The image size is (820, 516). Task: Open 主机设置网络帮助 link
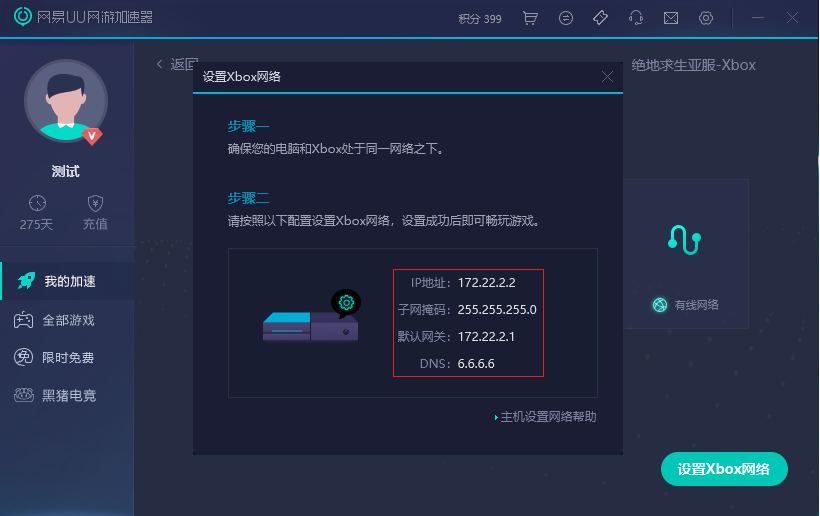[547, 417]
